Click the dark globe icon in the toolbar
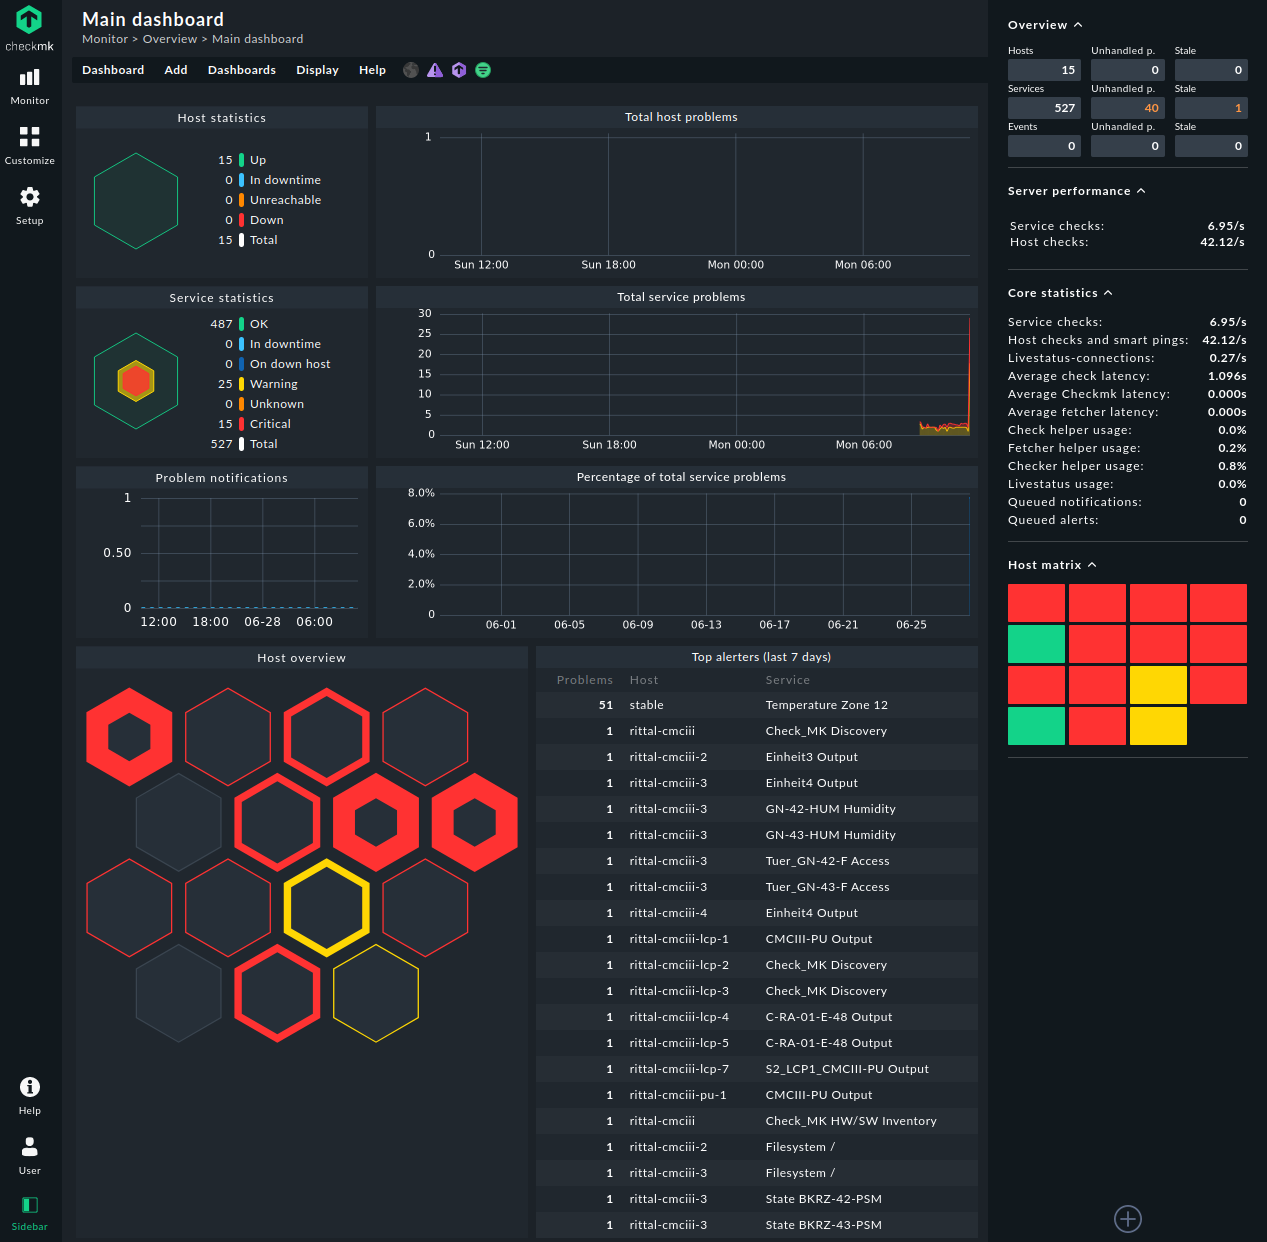The height and width of the screenshot is (1242, 1267). tap(411, 70)
